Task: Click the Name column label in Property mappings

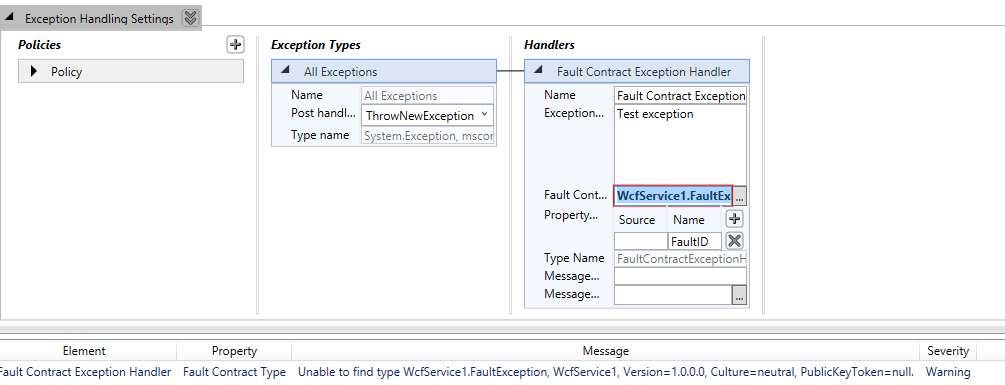Action: coord(688,220)
